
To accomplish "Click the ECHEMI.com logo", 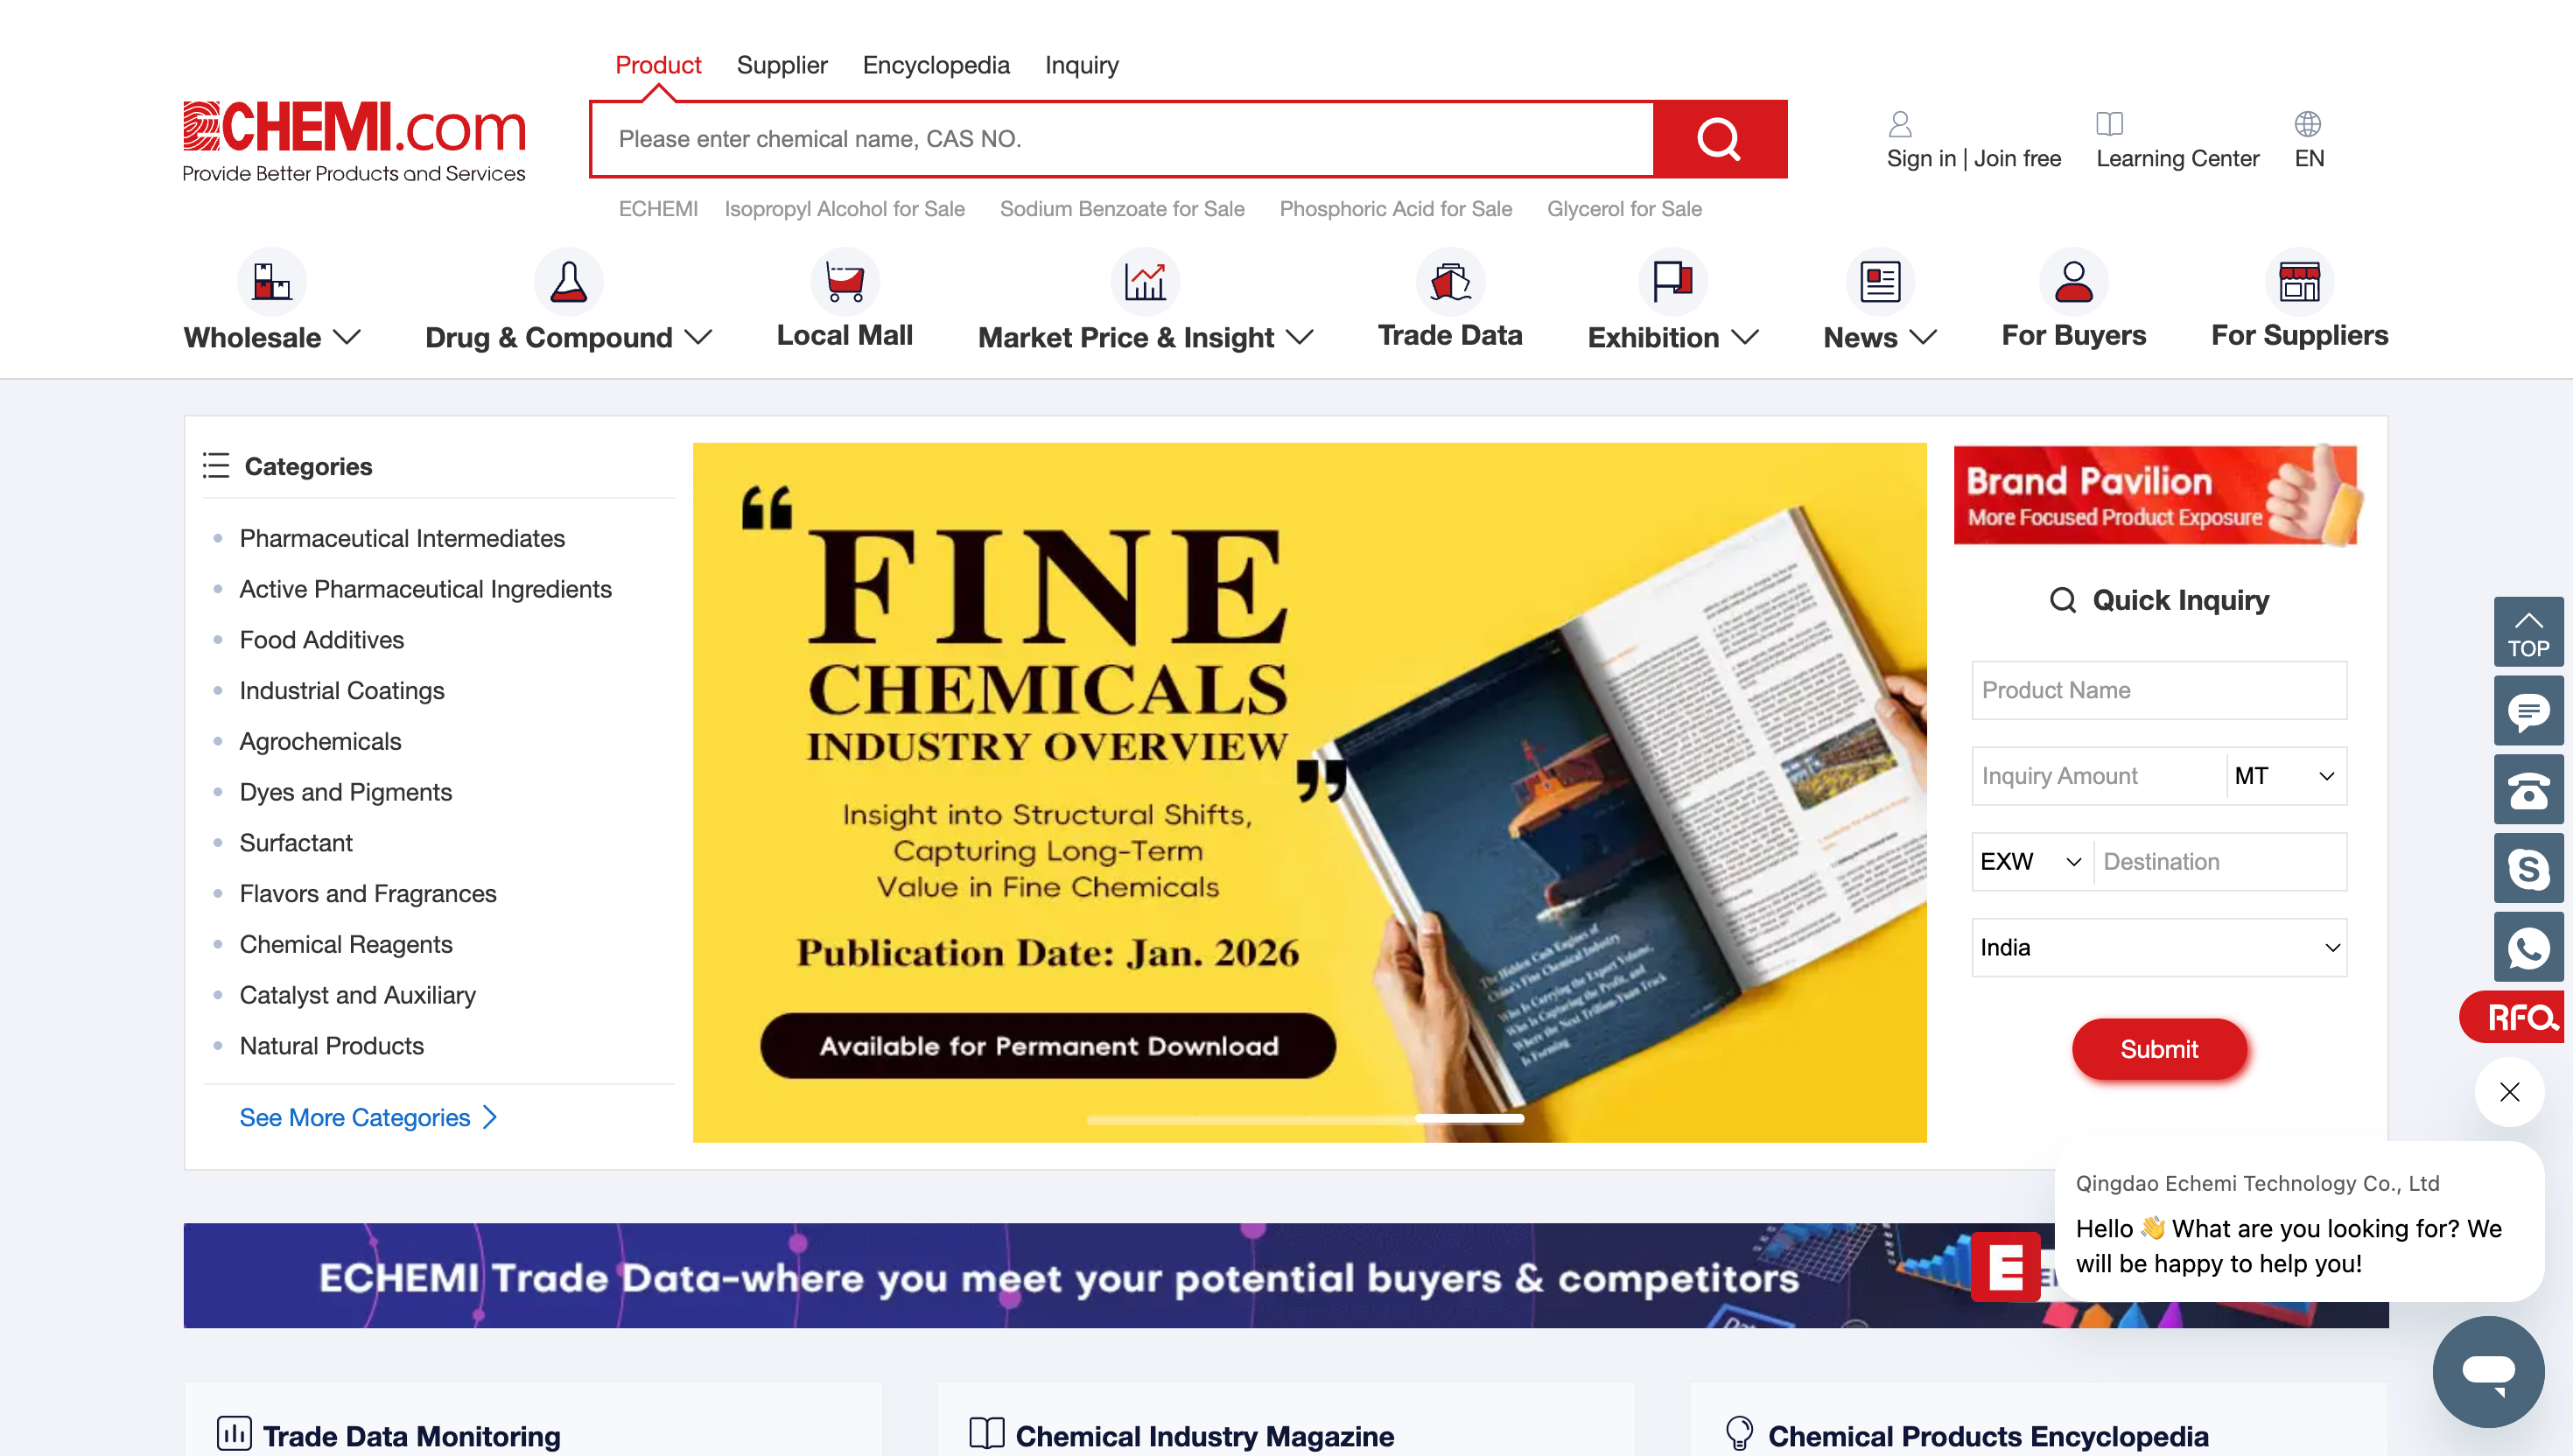I will (354, 140).
